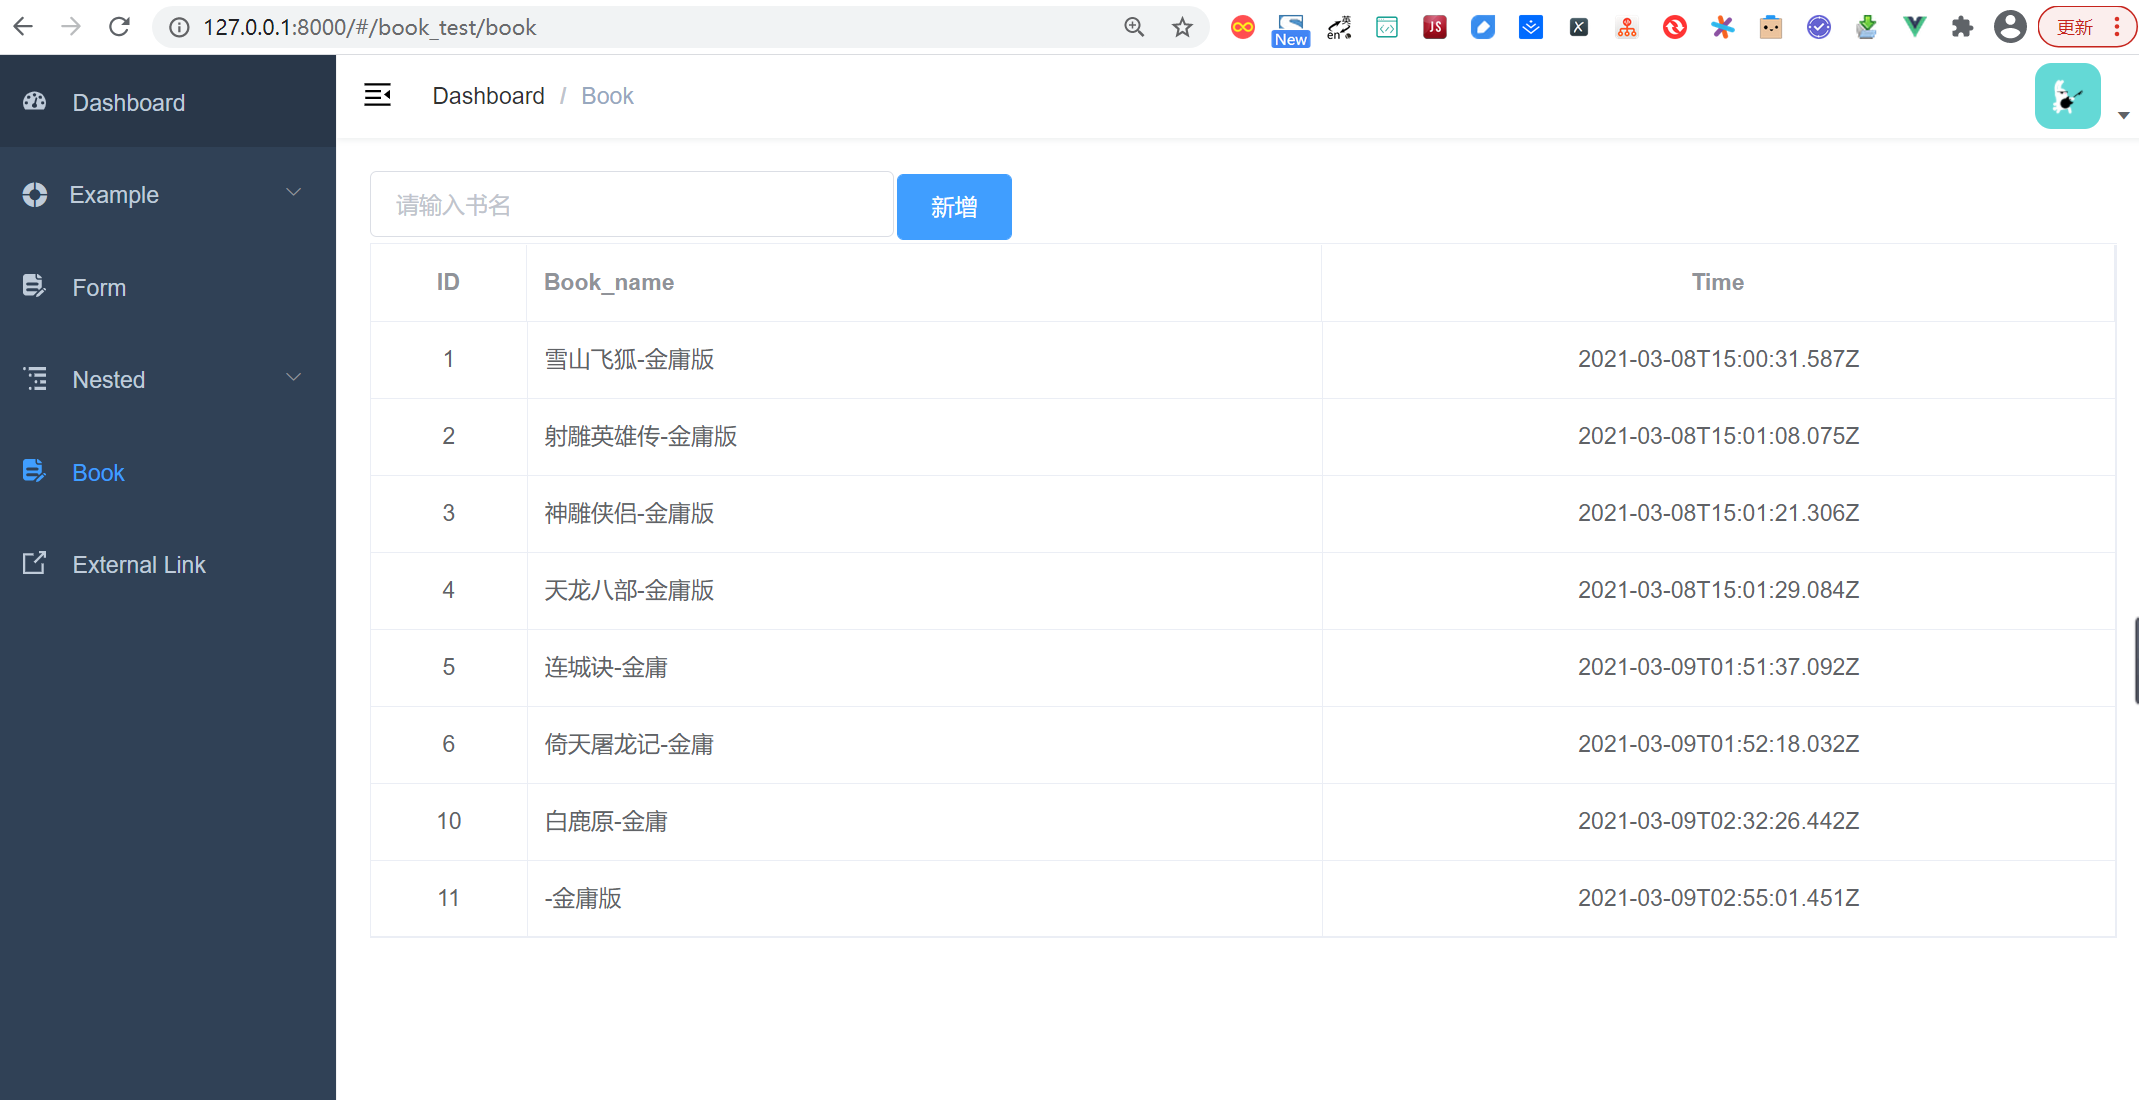The image size is (2139, 1100).
Task: Open the dark X extension icon
Action: tap(1579, 27)
